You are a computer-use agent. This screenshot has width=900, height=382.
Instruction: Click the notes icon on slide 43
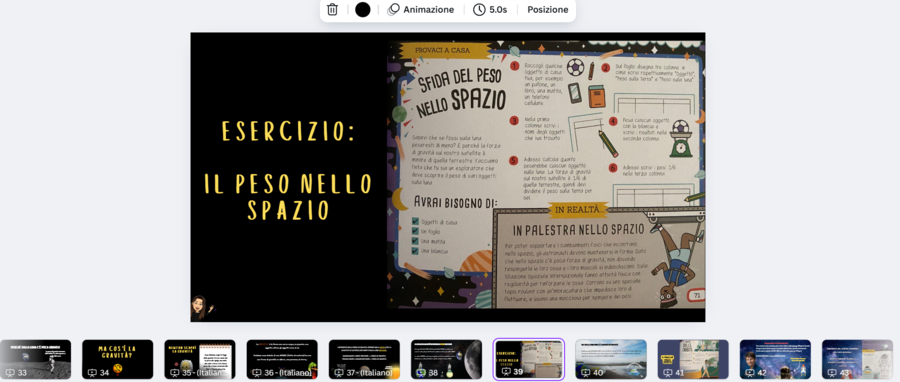[x=831, y=373]
